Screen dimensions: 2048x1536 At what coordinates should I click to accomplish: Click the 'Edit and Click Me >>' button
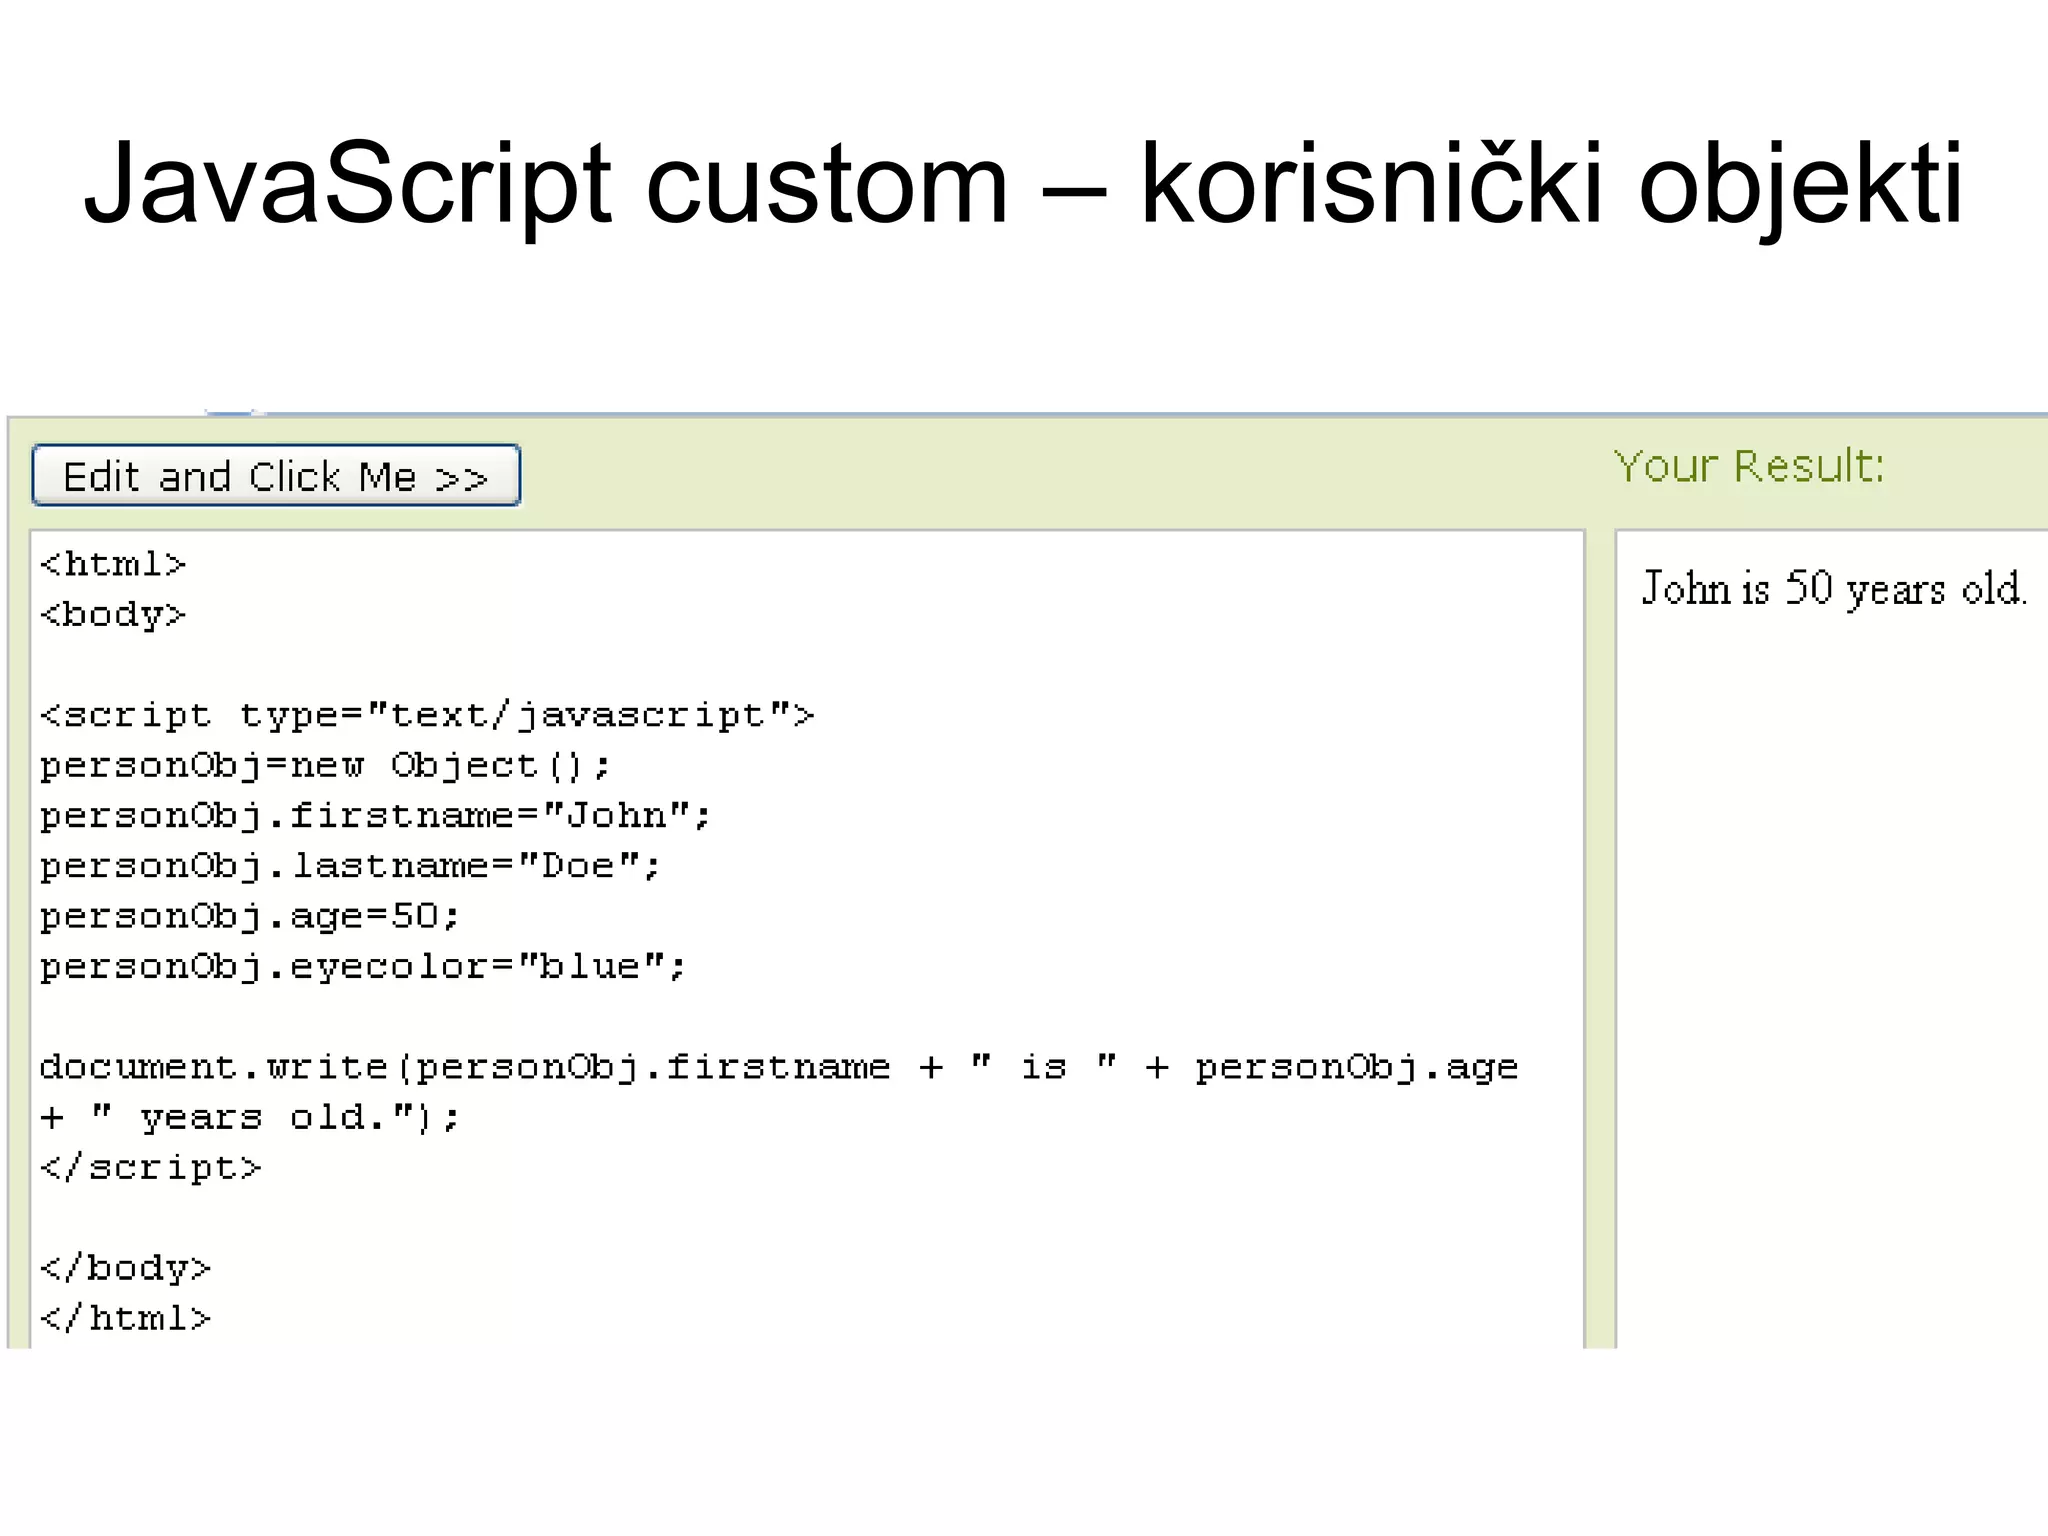point(276,475)
